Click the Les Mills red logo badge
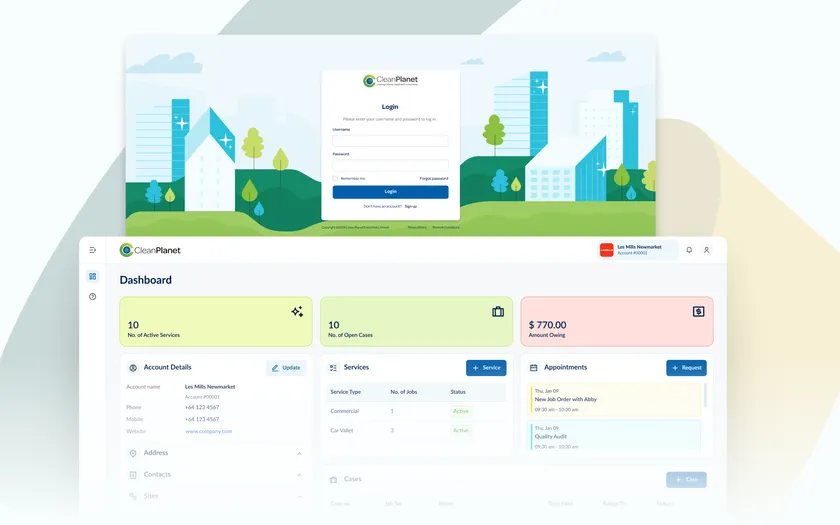 [606, 250]
